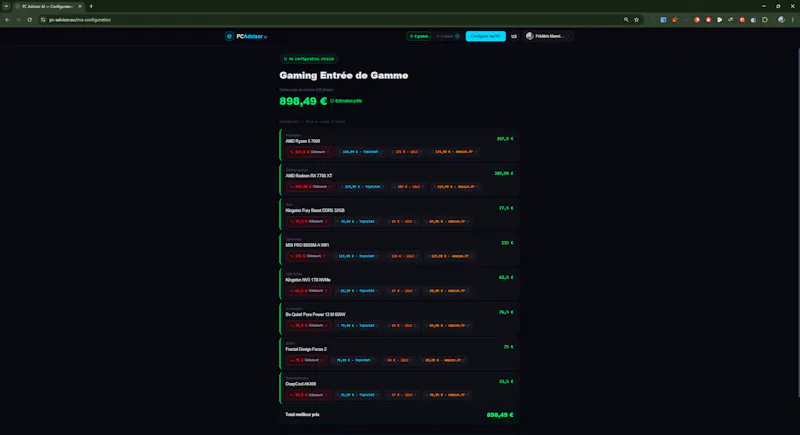Image resolution: width=800 pixels, height=435 pixels.
Task: Open LDLC offer for Radeon RX 7700 XT
Action: pyautogui.click(x=409, y=187)
